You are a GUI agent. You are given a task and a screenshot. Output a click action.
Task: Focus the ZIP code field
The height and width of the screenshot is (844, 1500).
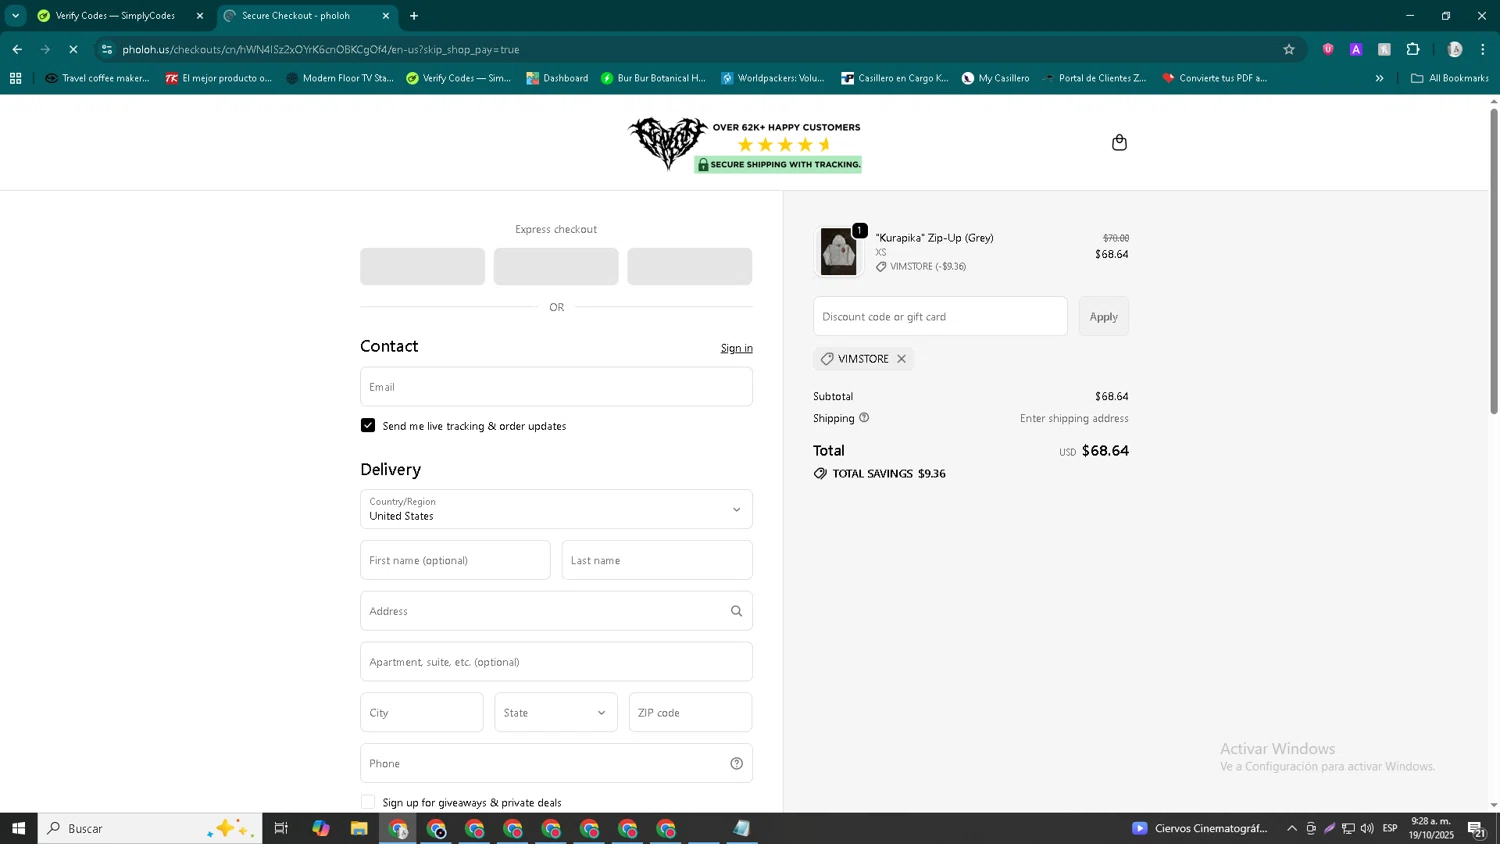690,713
